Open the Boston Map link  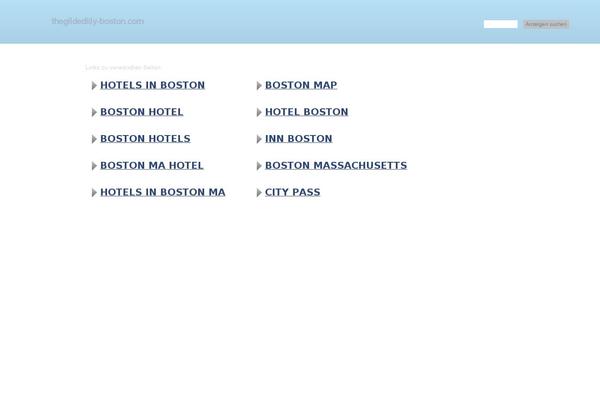[300, 86]
